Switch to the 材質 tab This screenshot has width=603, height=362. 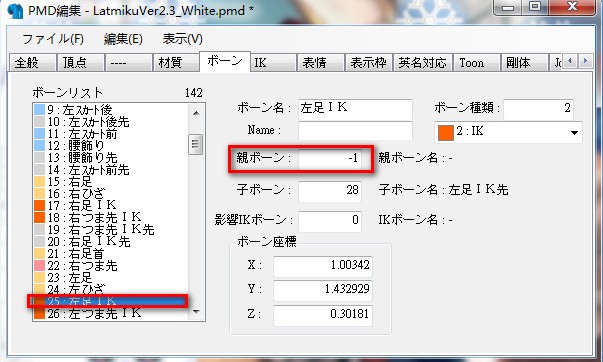coord(177,62)
